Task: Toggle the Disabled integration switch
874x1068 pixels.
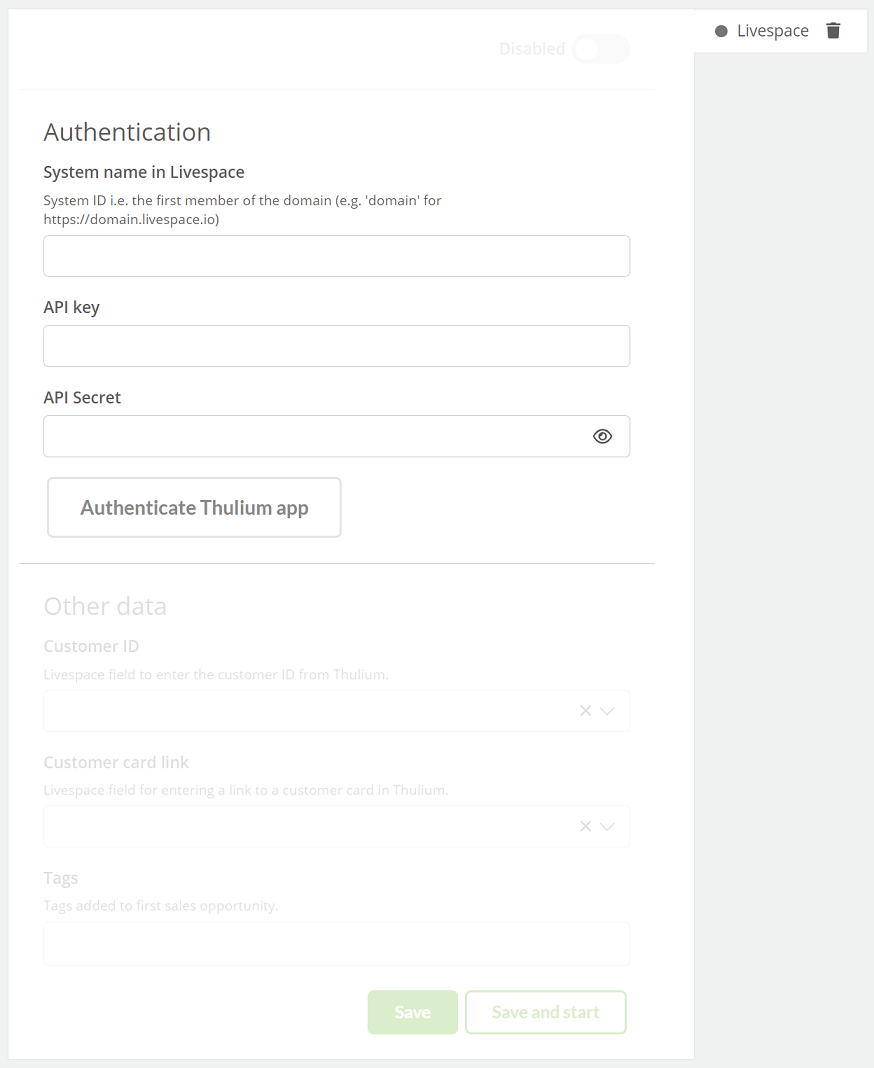Action: [601, 49]
